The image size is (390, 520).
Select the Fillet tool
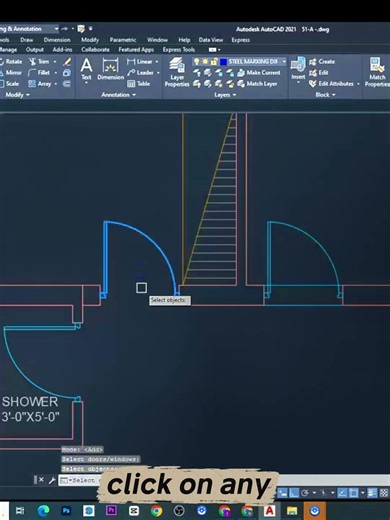[x=39, y=73]
